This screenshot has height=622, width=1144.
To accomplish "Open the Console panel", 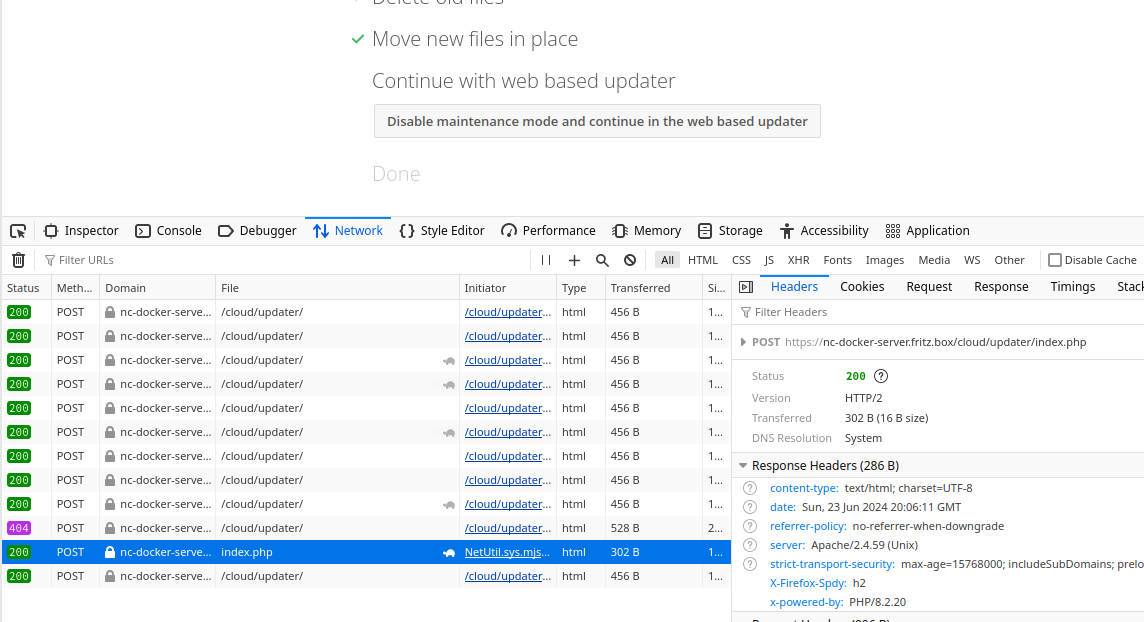I will point(169,231).
